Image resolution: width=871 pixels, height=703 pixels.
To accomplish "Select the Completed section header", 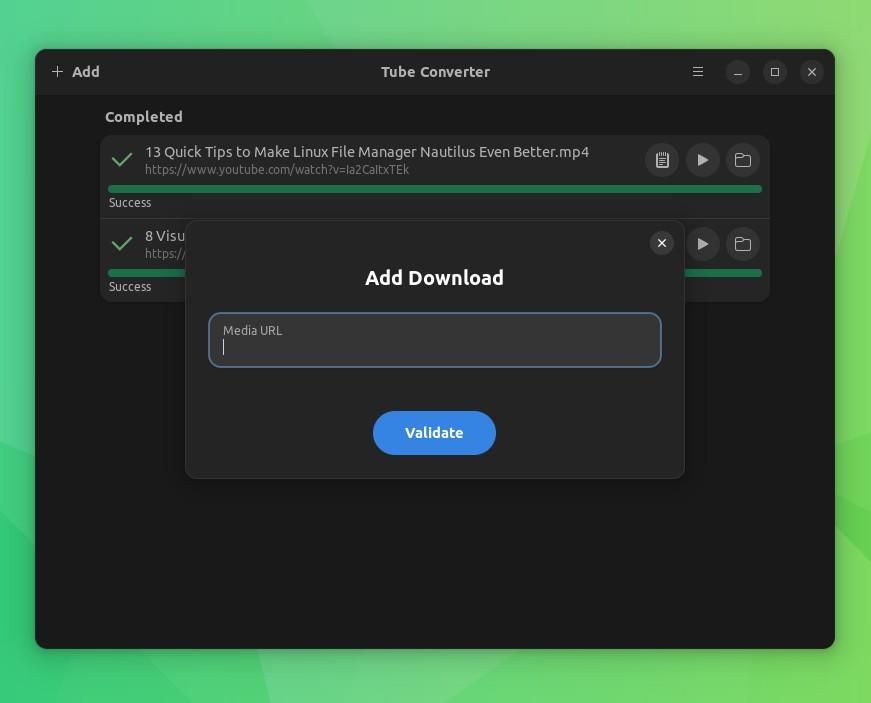I will click(143, 116).
